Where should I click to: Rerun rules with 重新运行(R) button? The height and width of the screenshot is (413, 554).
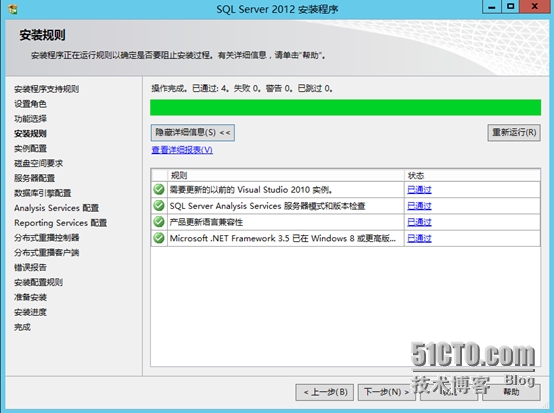click(514, 132)
